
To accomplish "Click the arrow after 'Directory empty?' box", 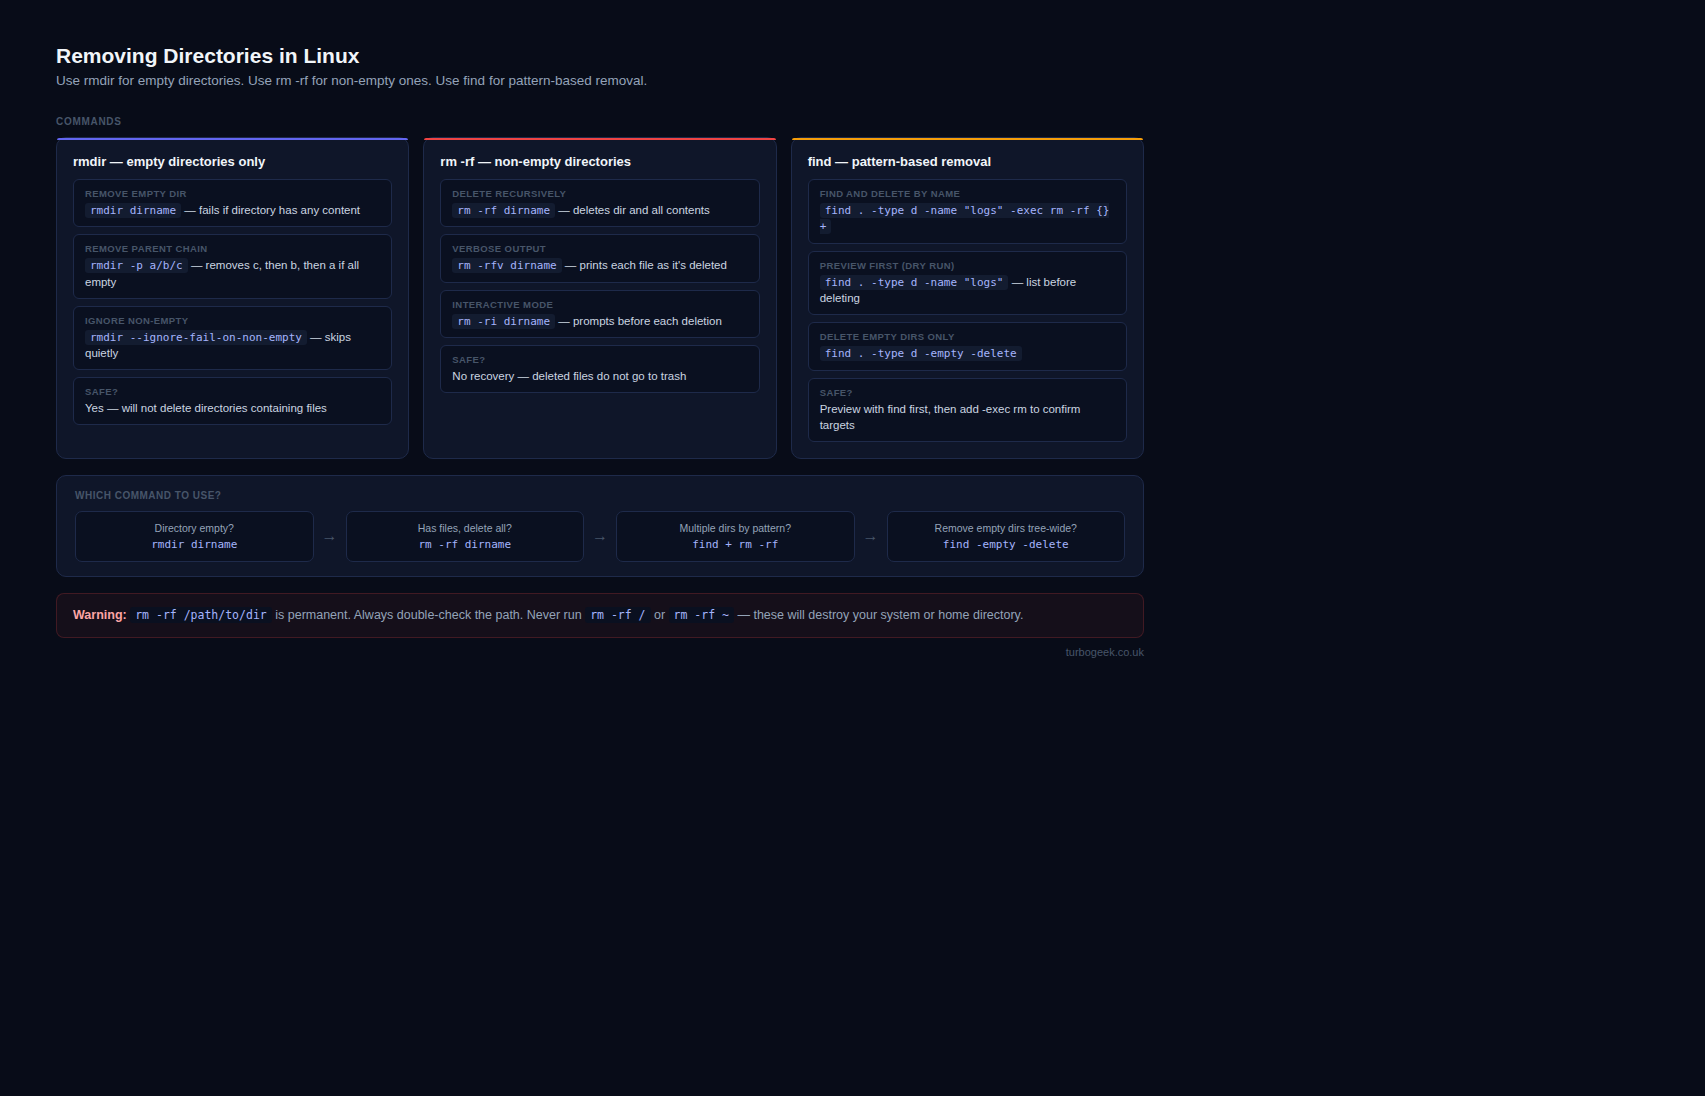I will point(329,538).
